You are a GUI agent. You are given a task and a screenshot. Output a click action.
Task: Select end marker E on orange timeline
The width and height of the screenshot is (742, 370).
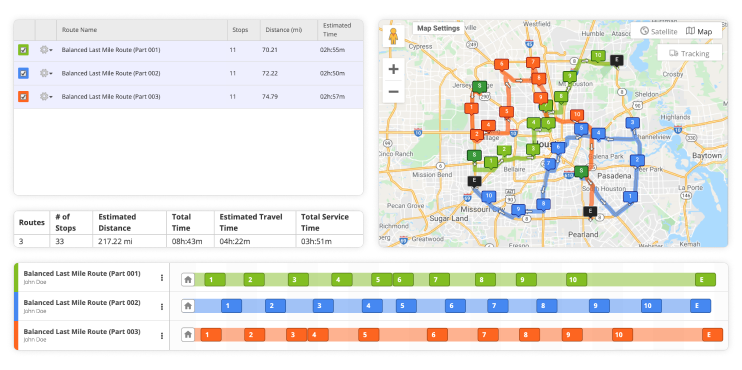coord(713,335)
